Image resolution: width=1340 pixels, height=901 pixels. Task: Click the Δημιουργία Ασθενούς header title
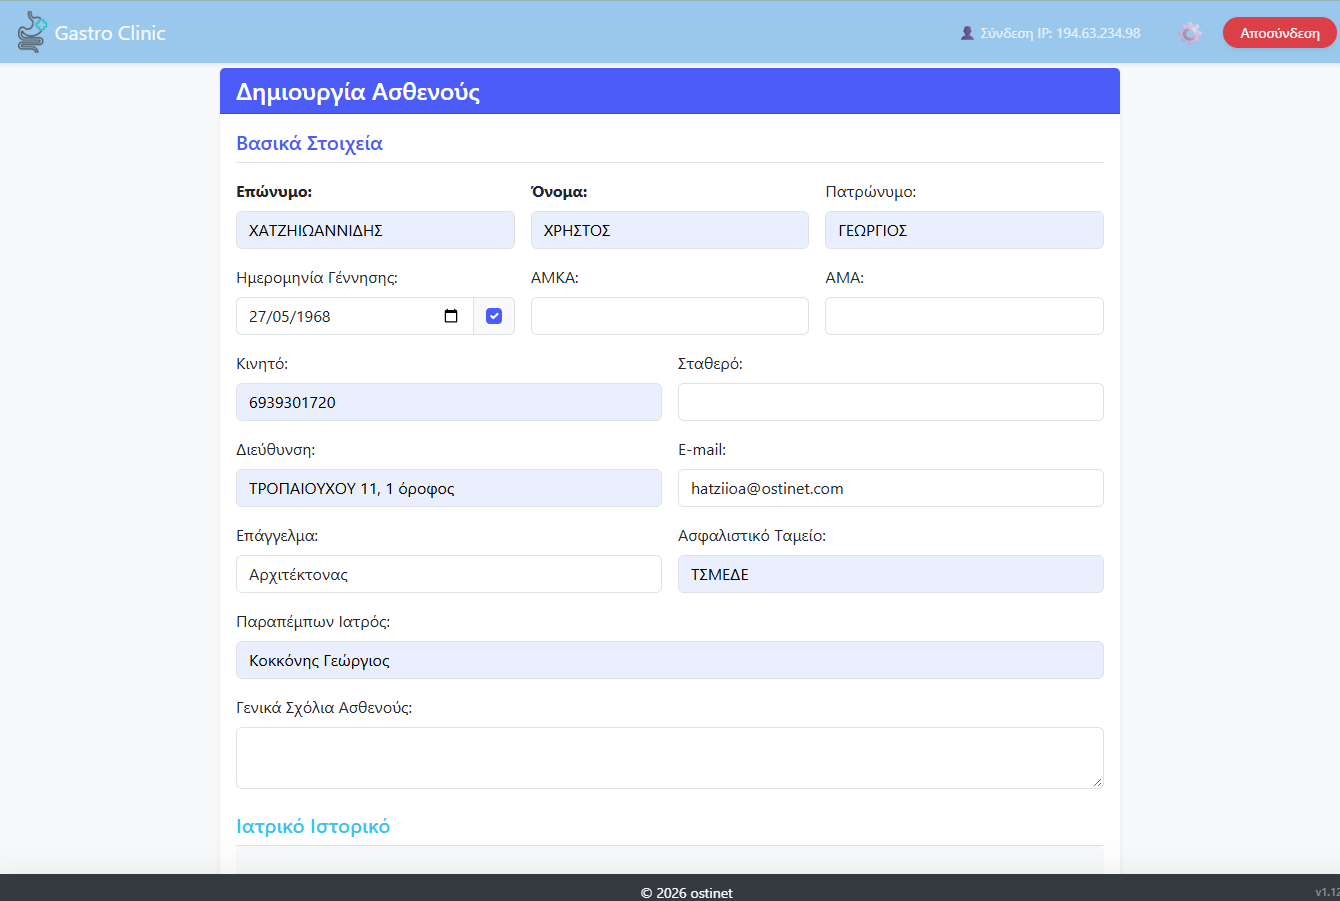(358, 92)
